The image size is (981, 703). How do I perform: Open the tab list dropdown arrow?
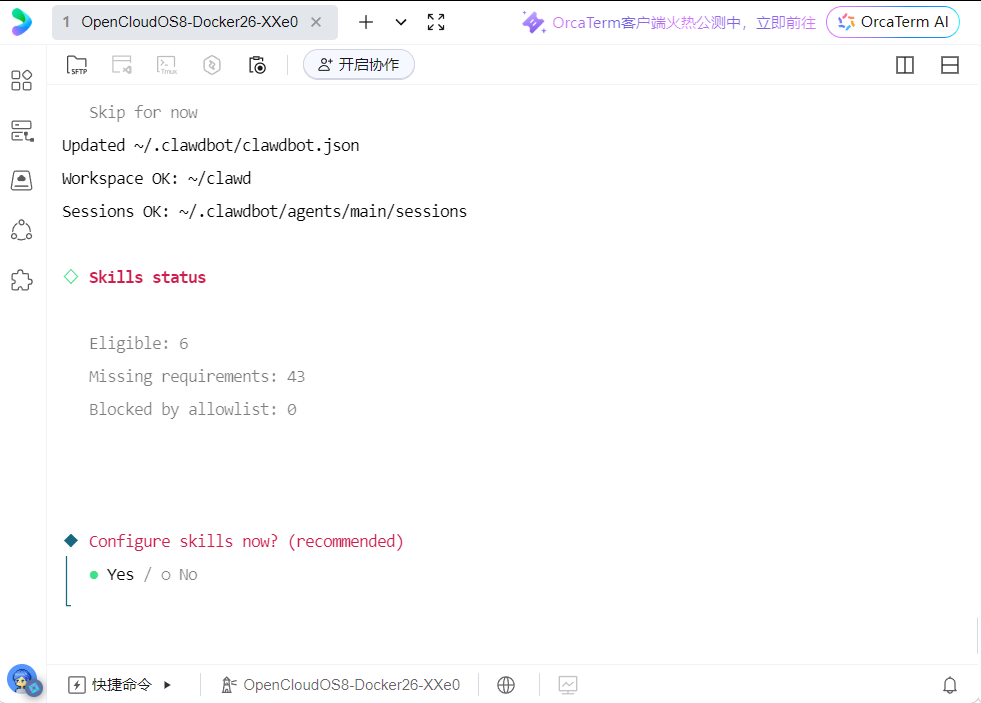click(401, 22)
